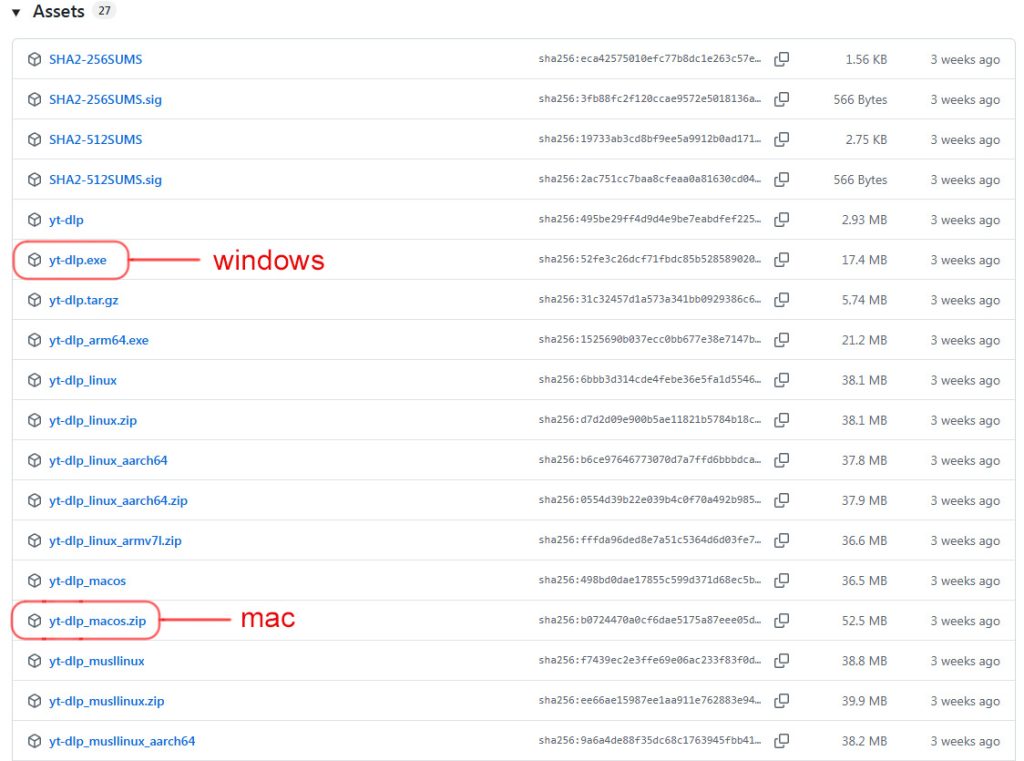Screen dimensions: 1024x761
Task: Download yt-dlp_linux_armv7l.zip
Action: click(x=115, y=540)
